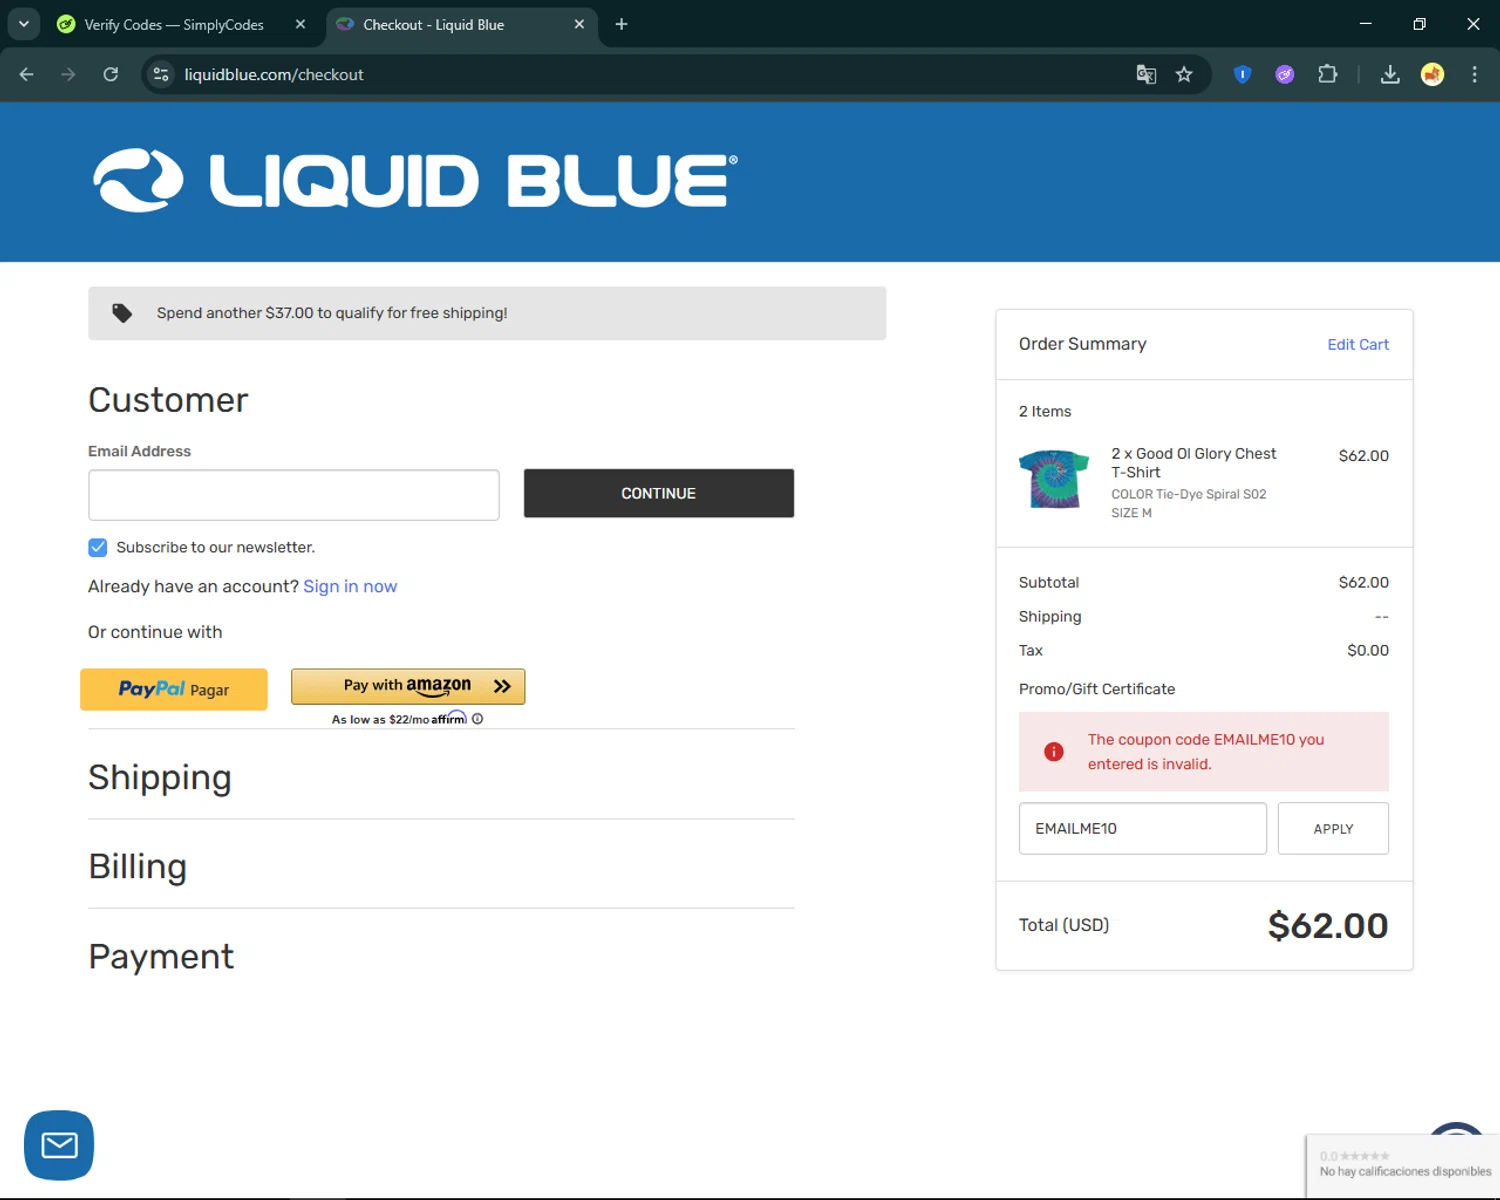Bookmark this page with the star icon
Viewport: 1500px width, 1200px height.
pyautogui.click(x=1184, y=74)
